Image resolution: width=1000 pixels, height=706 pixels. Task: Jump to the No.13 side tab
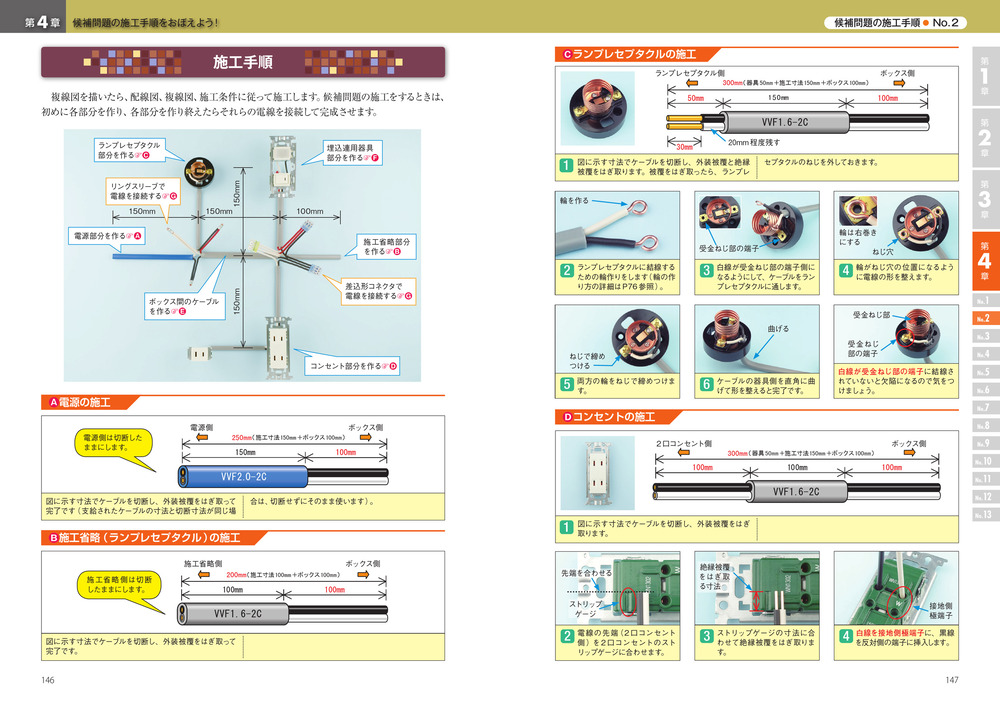point(983,515)
